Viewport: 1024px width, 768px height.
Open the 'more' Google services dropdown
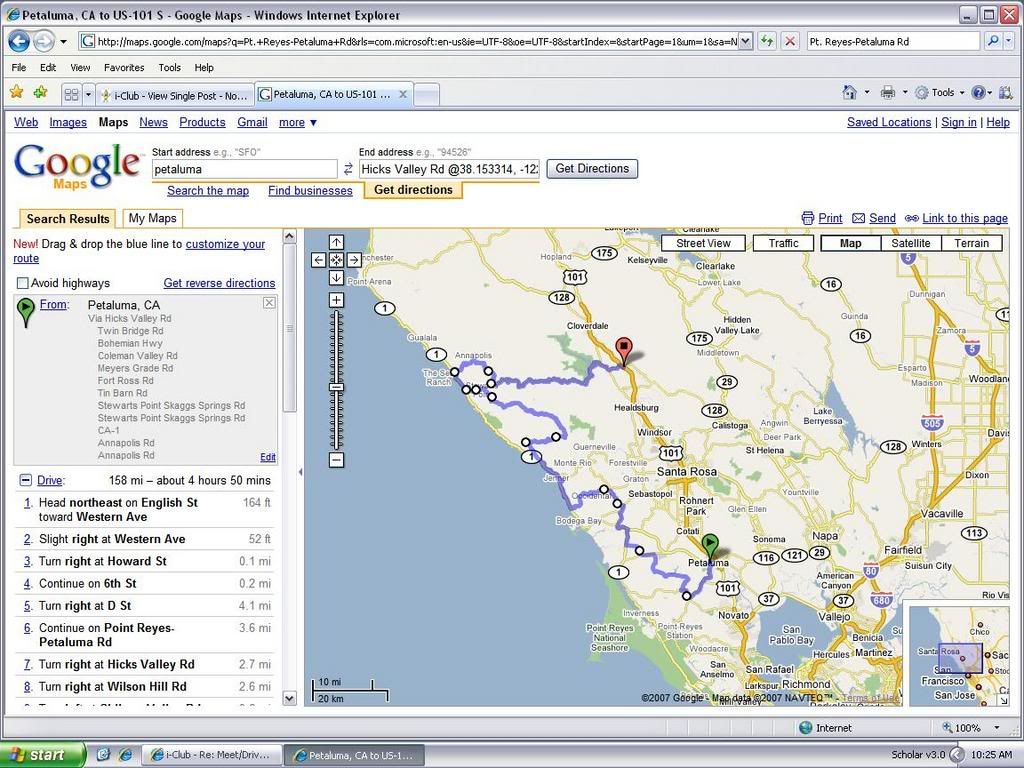[x=298, y=122]
